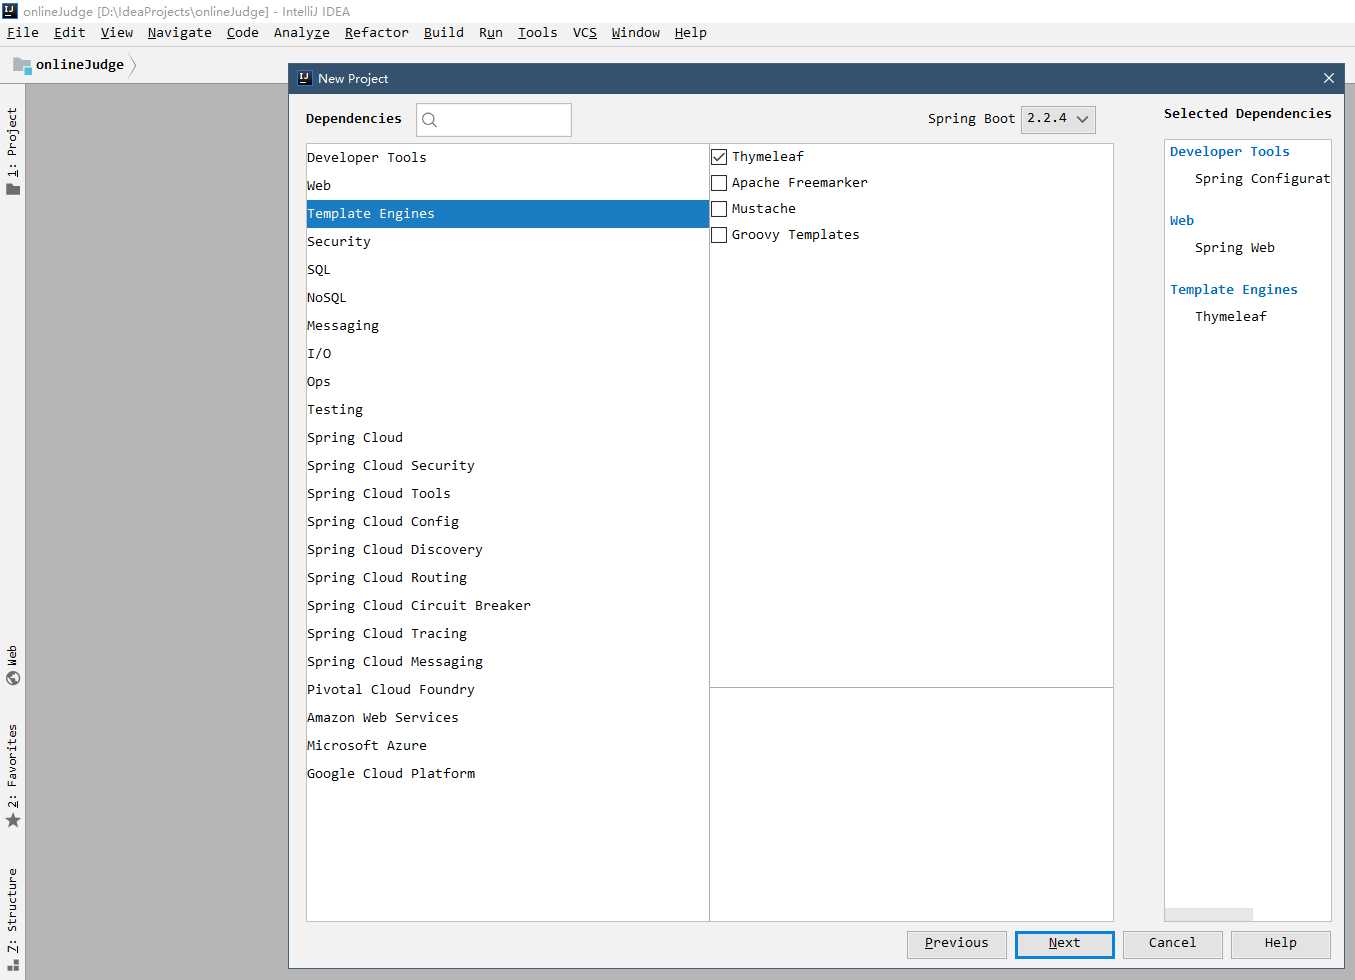Click the Selected Dependencies horizontal scrollbar
This screenshot has height=980, width=1355.
(1209, 914)
